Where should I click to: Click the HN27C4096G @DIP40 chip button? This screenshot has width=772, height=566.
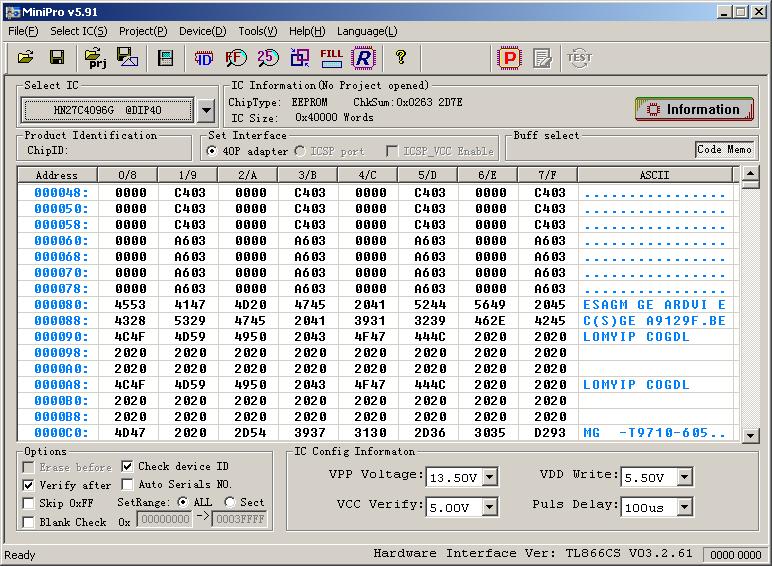pyautogui.click(x=108, y=110)
